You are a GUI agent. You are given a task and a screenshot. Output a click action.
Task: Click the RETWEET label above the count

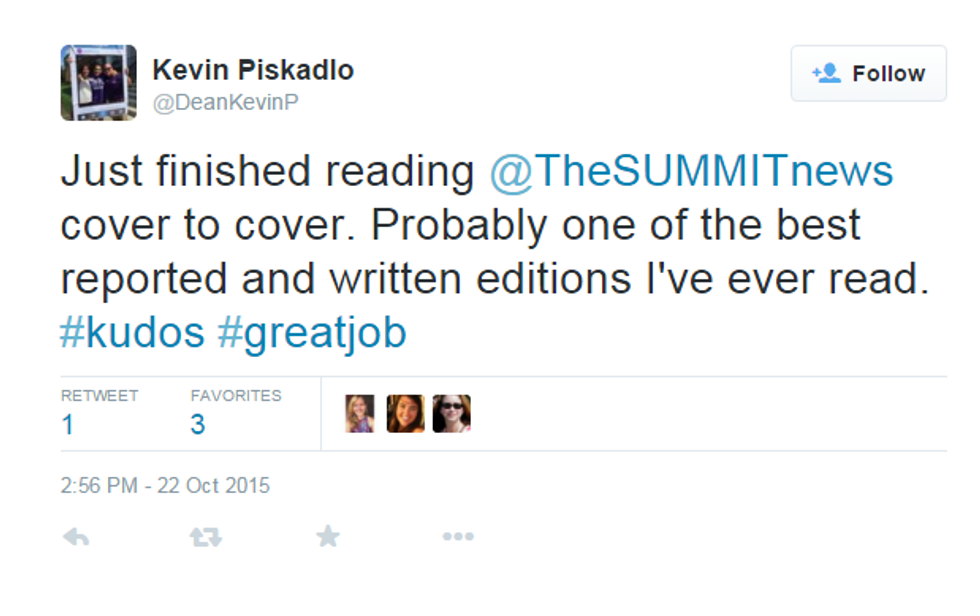tap(99, 396)
